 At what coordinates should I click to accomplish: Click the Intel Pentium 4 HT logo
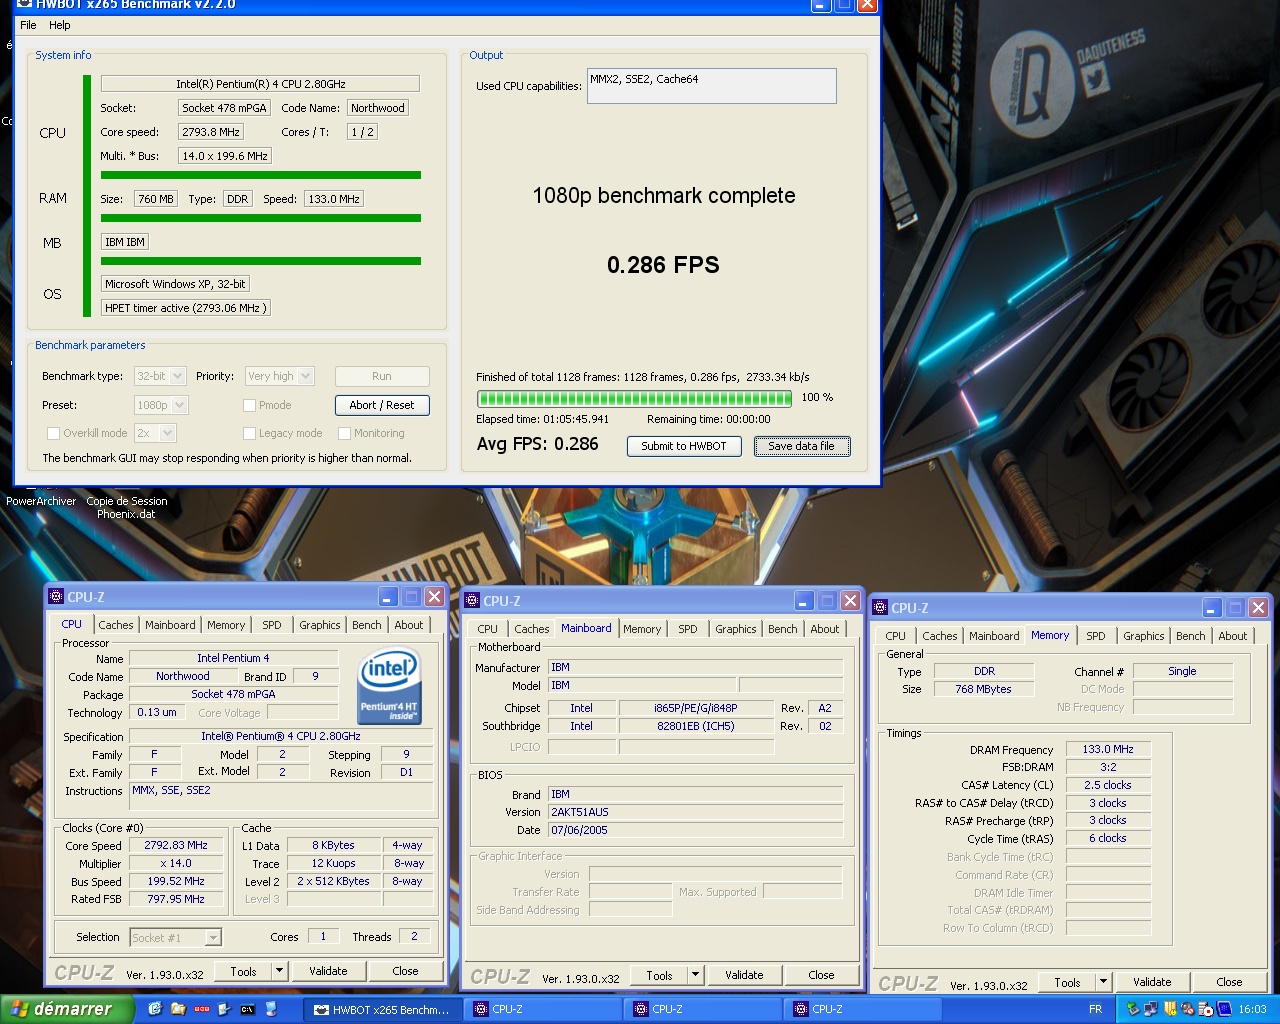point(389,686)
